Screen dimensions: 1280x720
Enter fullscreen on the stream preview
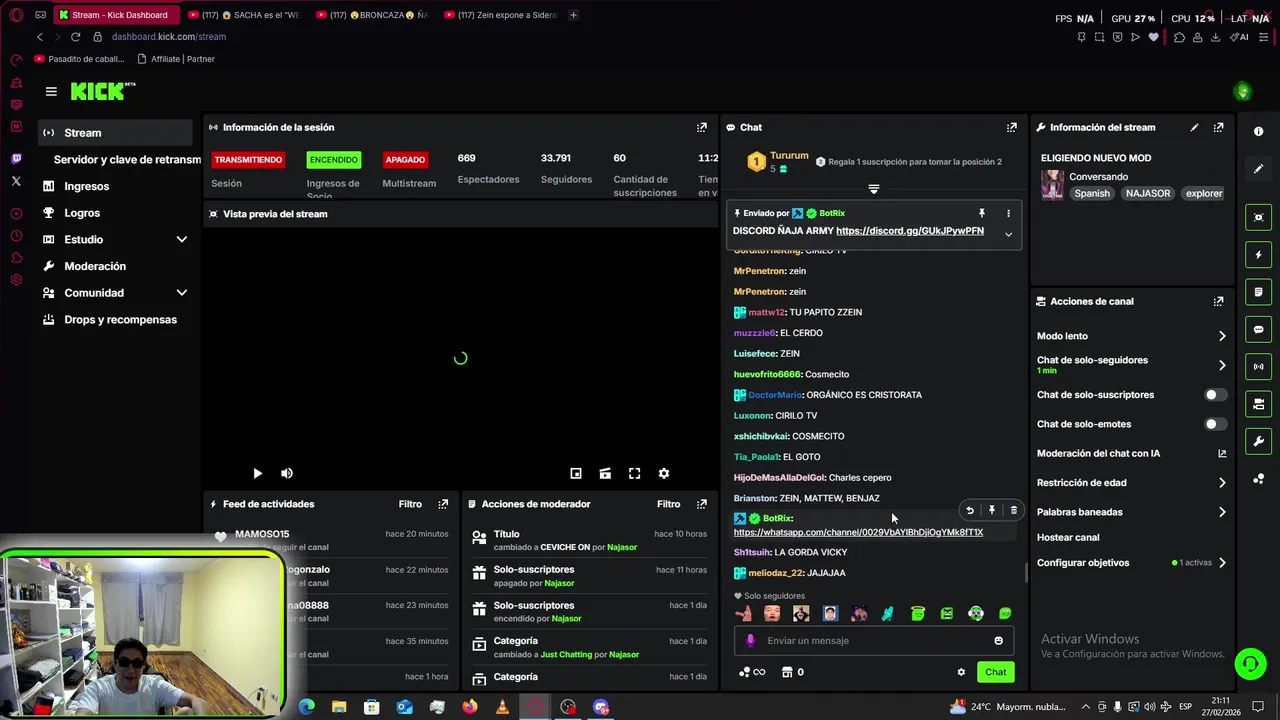pyautogui.click(x=634, y=473)
